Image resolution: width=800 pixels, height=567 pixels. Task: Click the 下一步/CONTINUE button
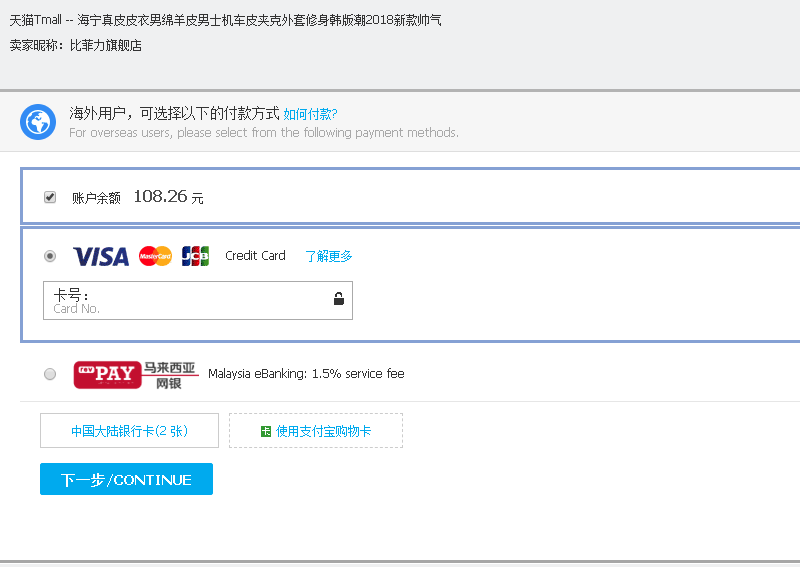point(126,480)
